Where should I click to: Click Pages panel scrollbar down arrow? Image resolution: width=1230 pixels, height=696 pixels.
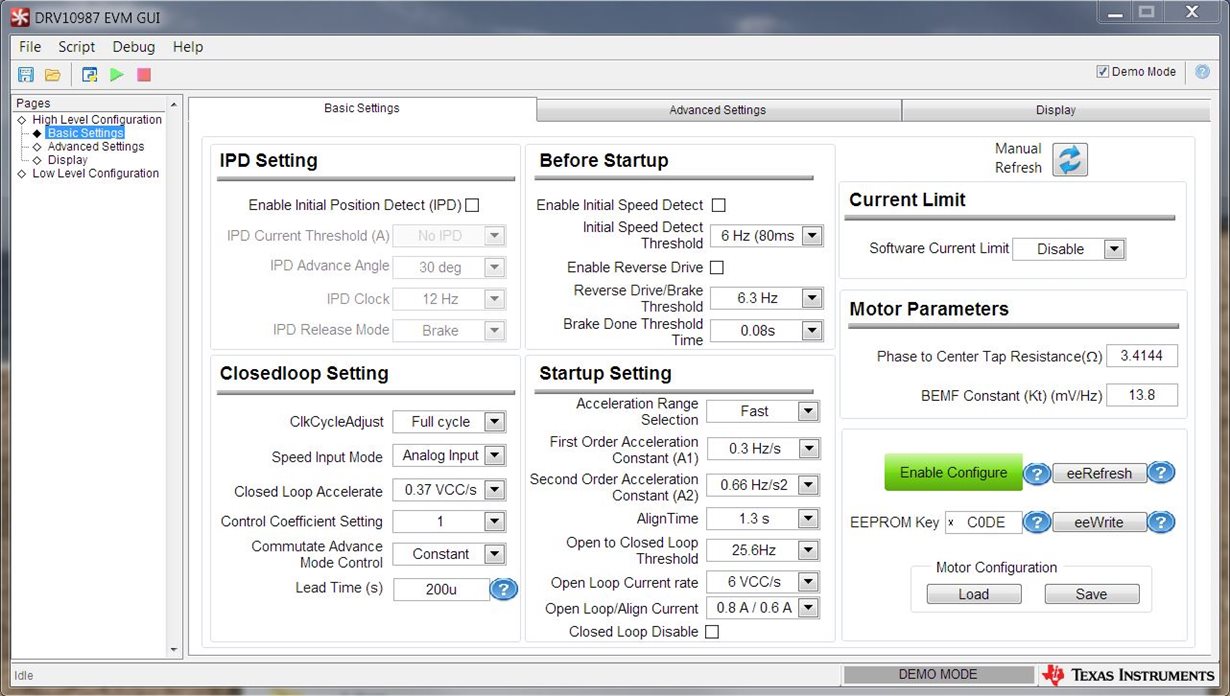[x=174, y=650]
